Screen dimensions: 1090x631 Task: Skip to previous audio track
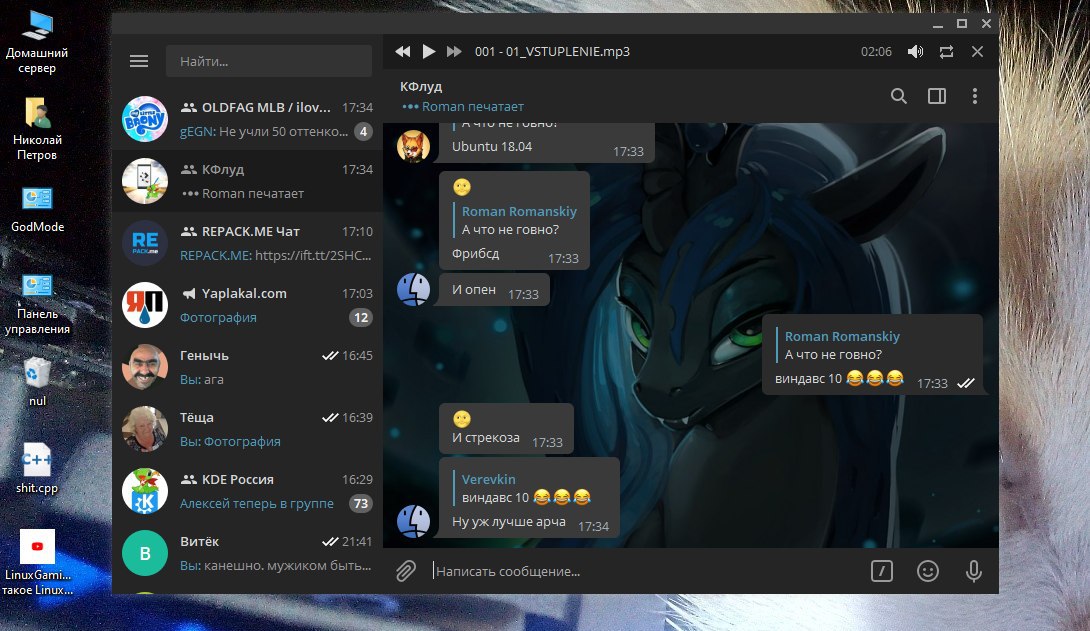pyautogui.click(x=402, y=51)
